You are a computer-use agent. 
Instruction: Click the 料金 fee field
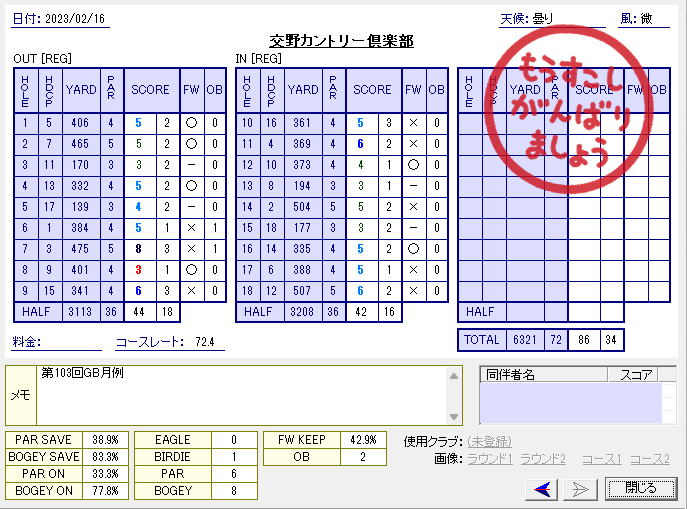(x=72, y=343)
